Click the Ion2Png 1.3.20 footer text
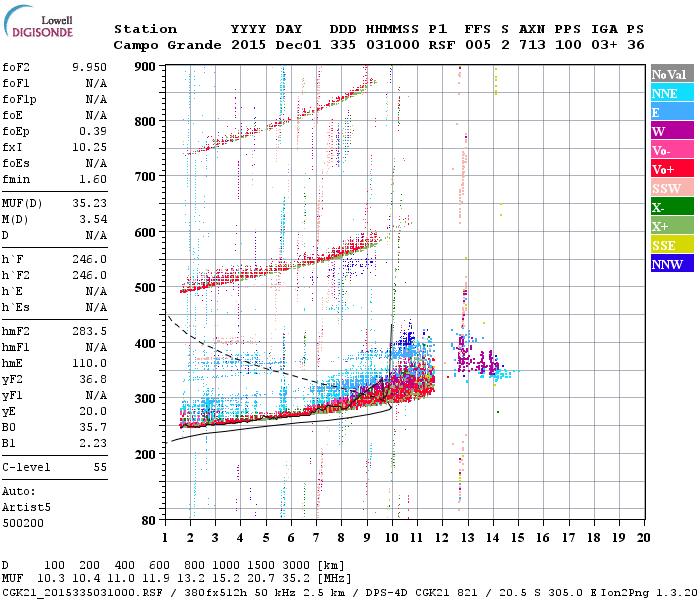The image size is (700, 600). coord(649,592)
